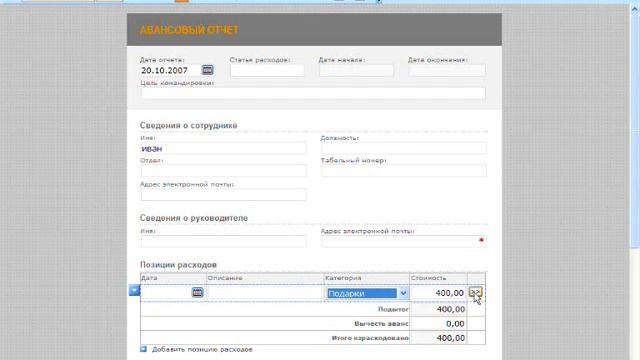
Task: Click the vertical scrollbar thumb on the right
Action: coord(635,131)
